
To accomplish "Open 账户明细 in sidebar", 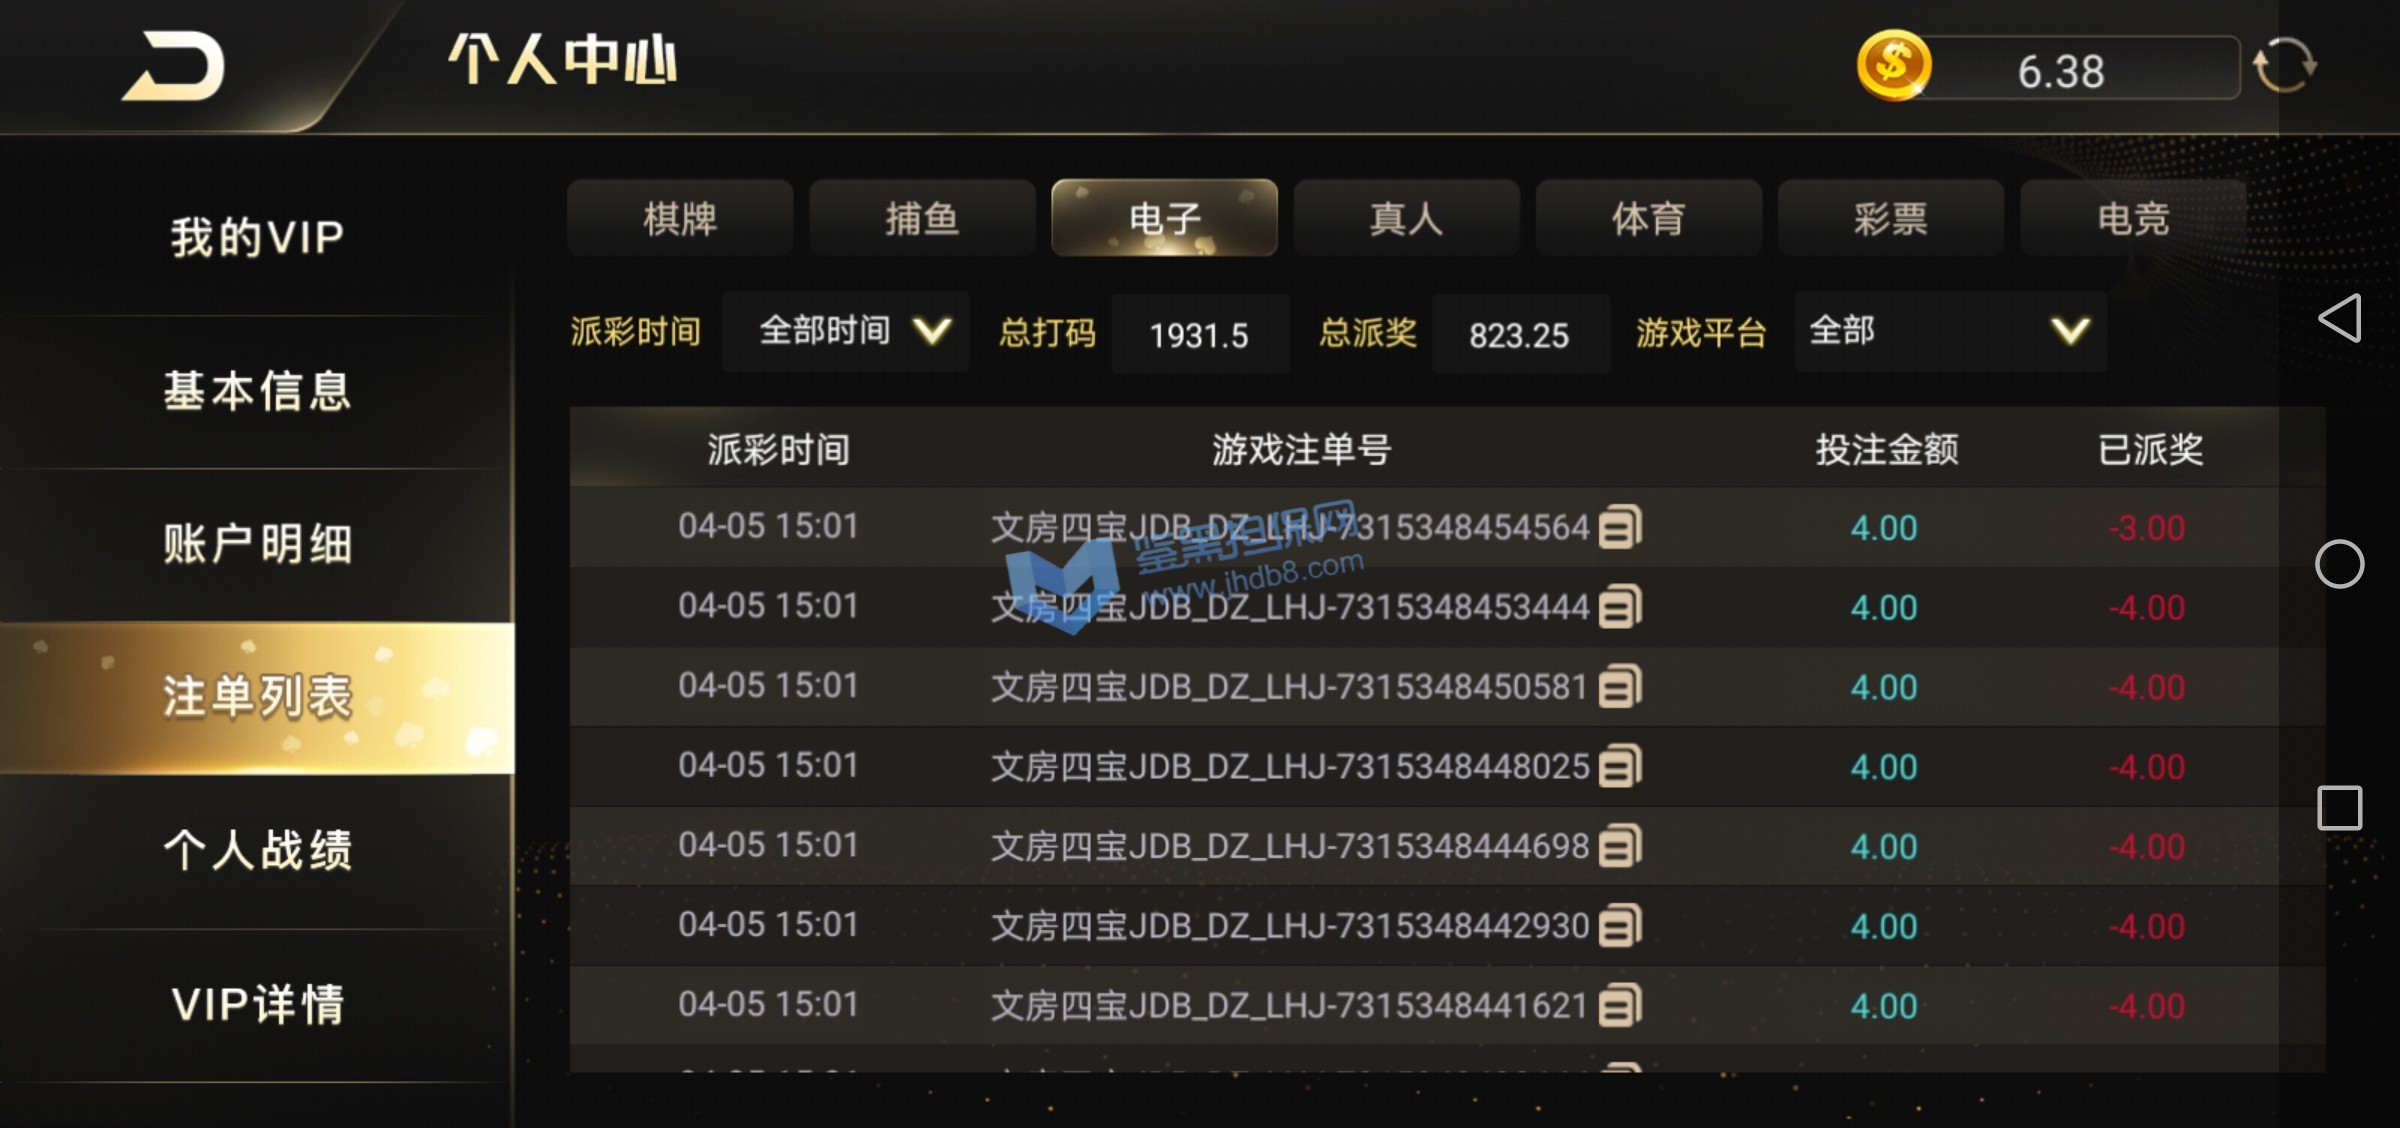I will [x=257, y=545].
